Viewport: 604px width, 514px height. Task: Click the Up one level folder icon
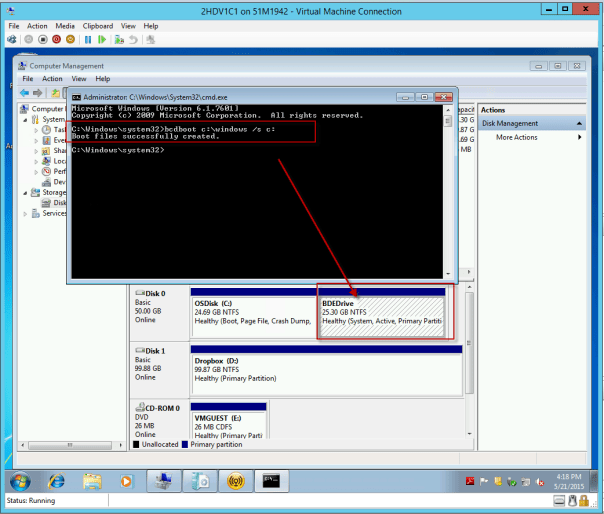click(55, 92)
